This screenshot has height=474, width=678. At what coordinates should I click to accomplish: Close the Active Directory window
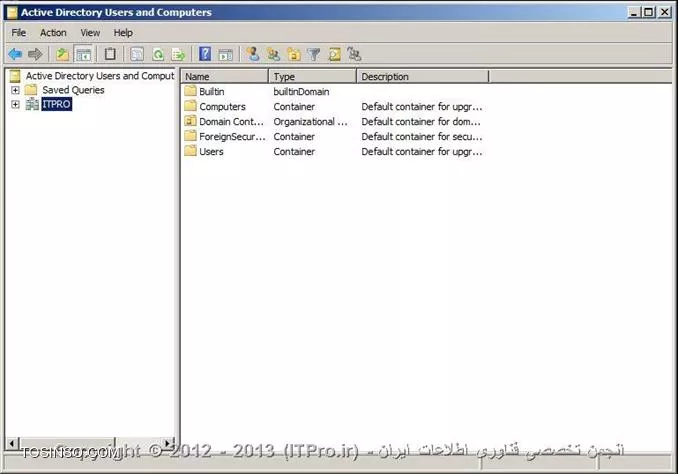click(x=665, y=12)
